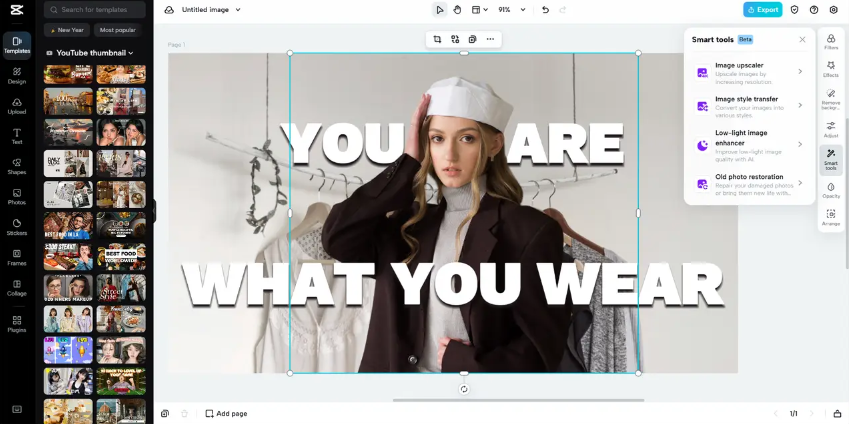Click the replace image icon in floating toolbar
Image resolution: width=849 pixels, height=424 pixels.
point(455,39)
